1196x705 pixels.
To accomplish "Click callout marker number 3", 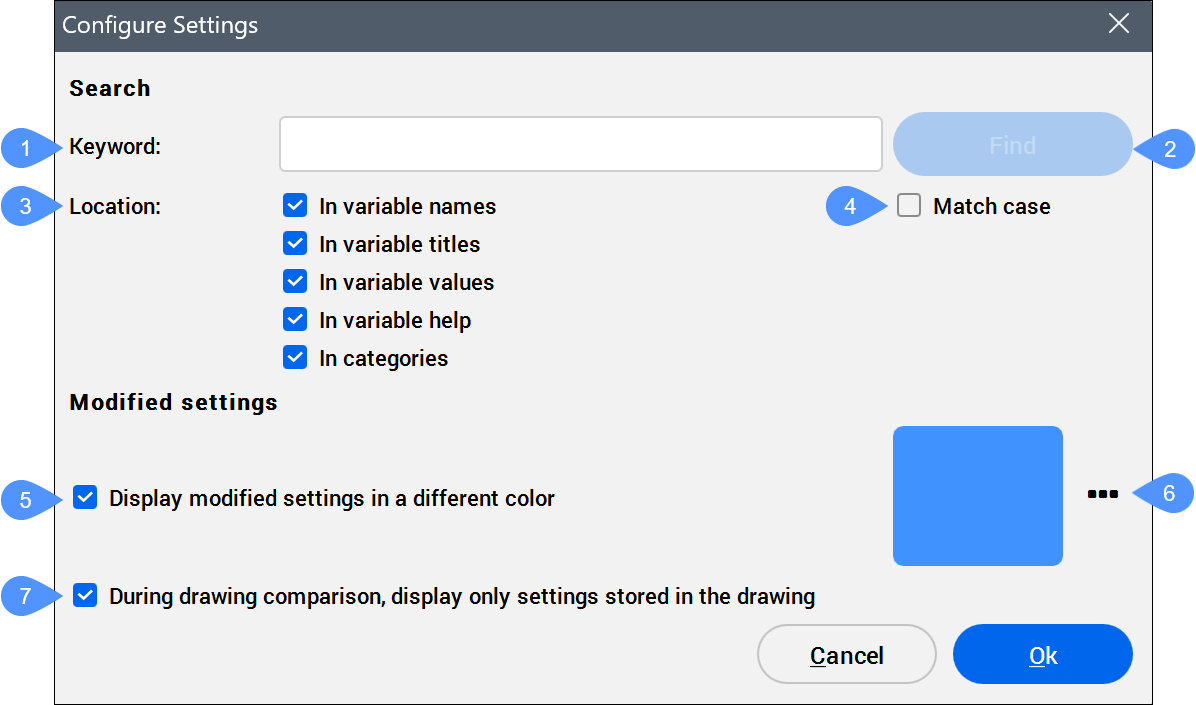I will [26, 207].
